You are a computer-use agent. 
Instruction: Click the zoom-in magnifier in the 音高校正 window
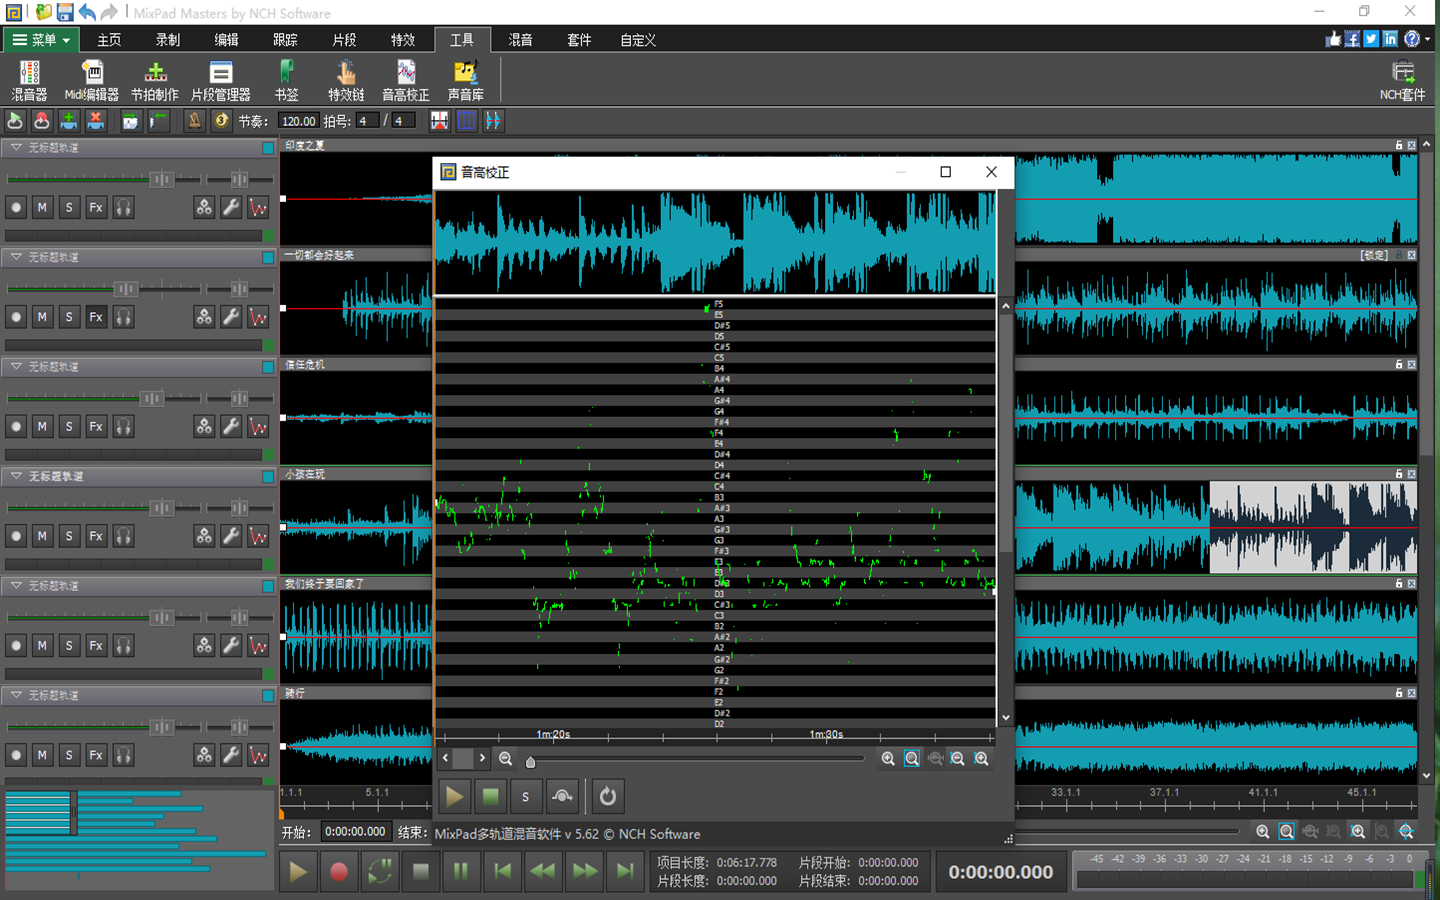coord(888,759)
